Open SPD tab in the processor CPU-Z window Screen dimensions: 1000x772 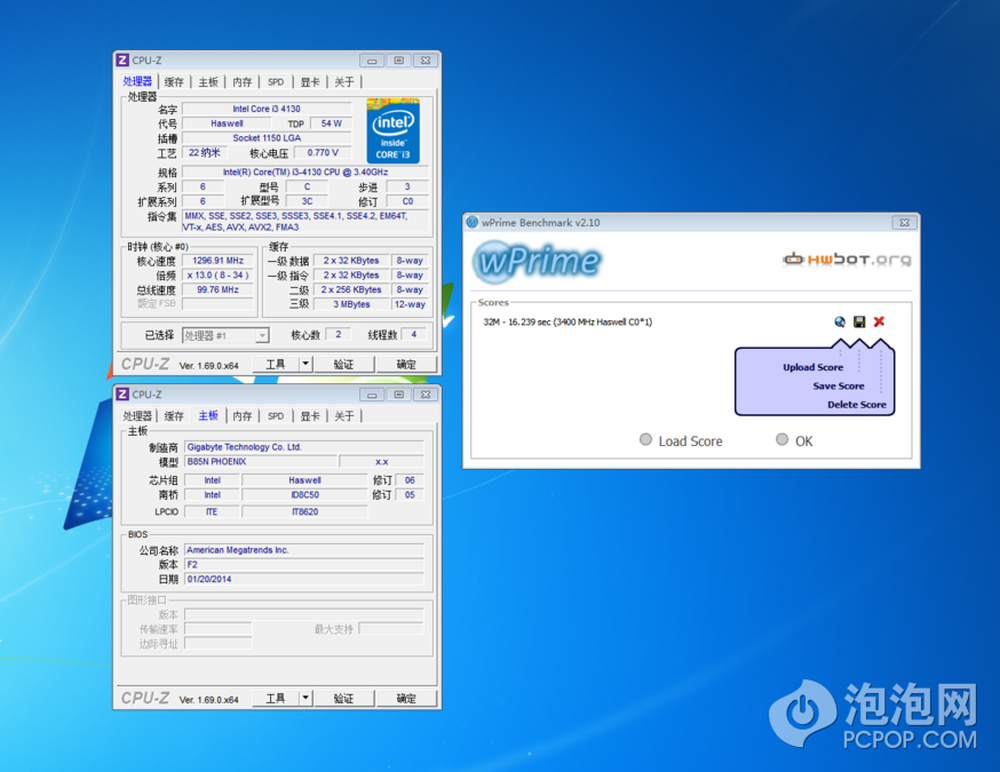click(x=276, y=82)
